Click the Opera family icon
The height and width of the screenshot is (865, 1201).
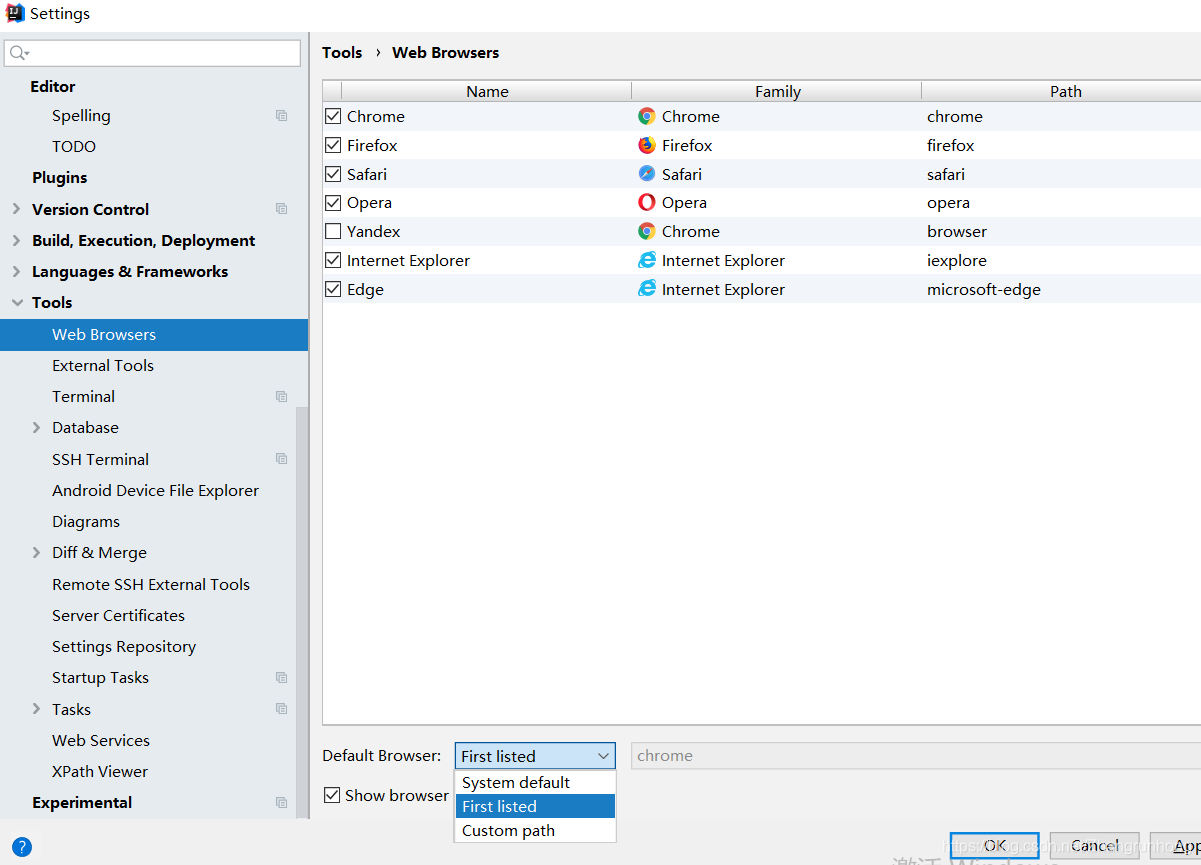(x=647, y=202)
